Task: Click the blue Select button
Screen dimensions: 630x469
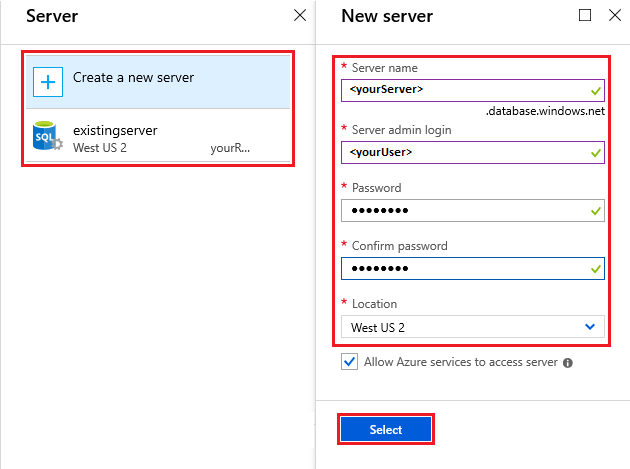Action: point(386,429)
